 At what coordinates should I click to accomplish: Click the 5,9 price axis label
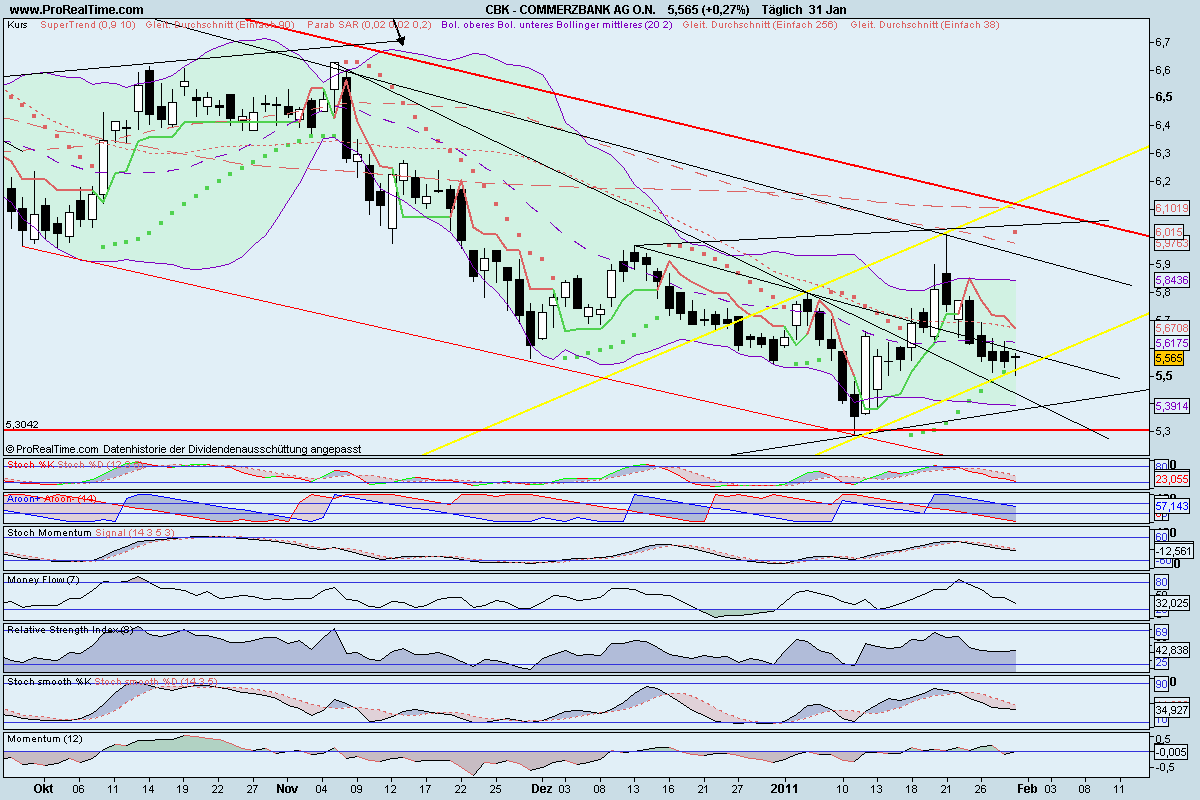click(x=1163, y=264)
